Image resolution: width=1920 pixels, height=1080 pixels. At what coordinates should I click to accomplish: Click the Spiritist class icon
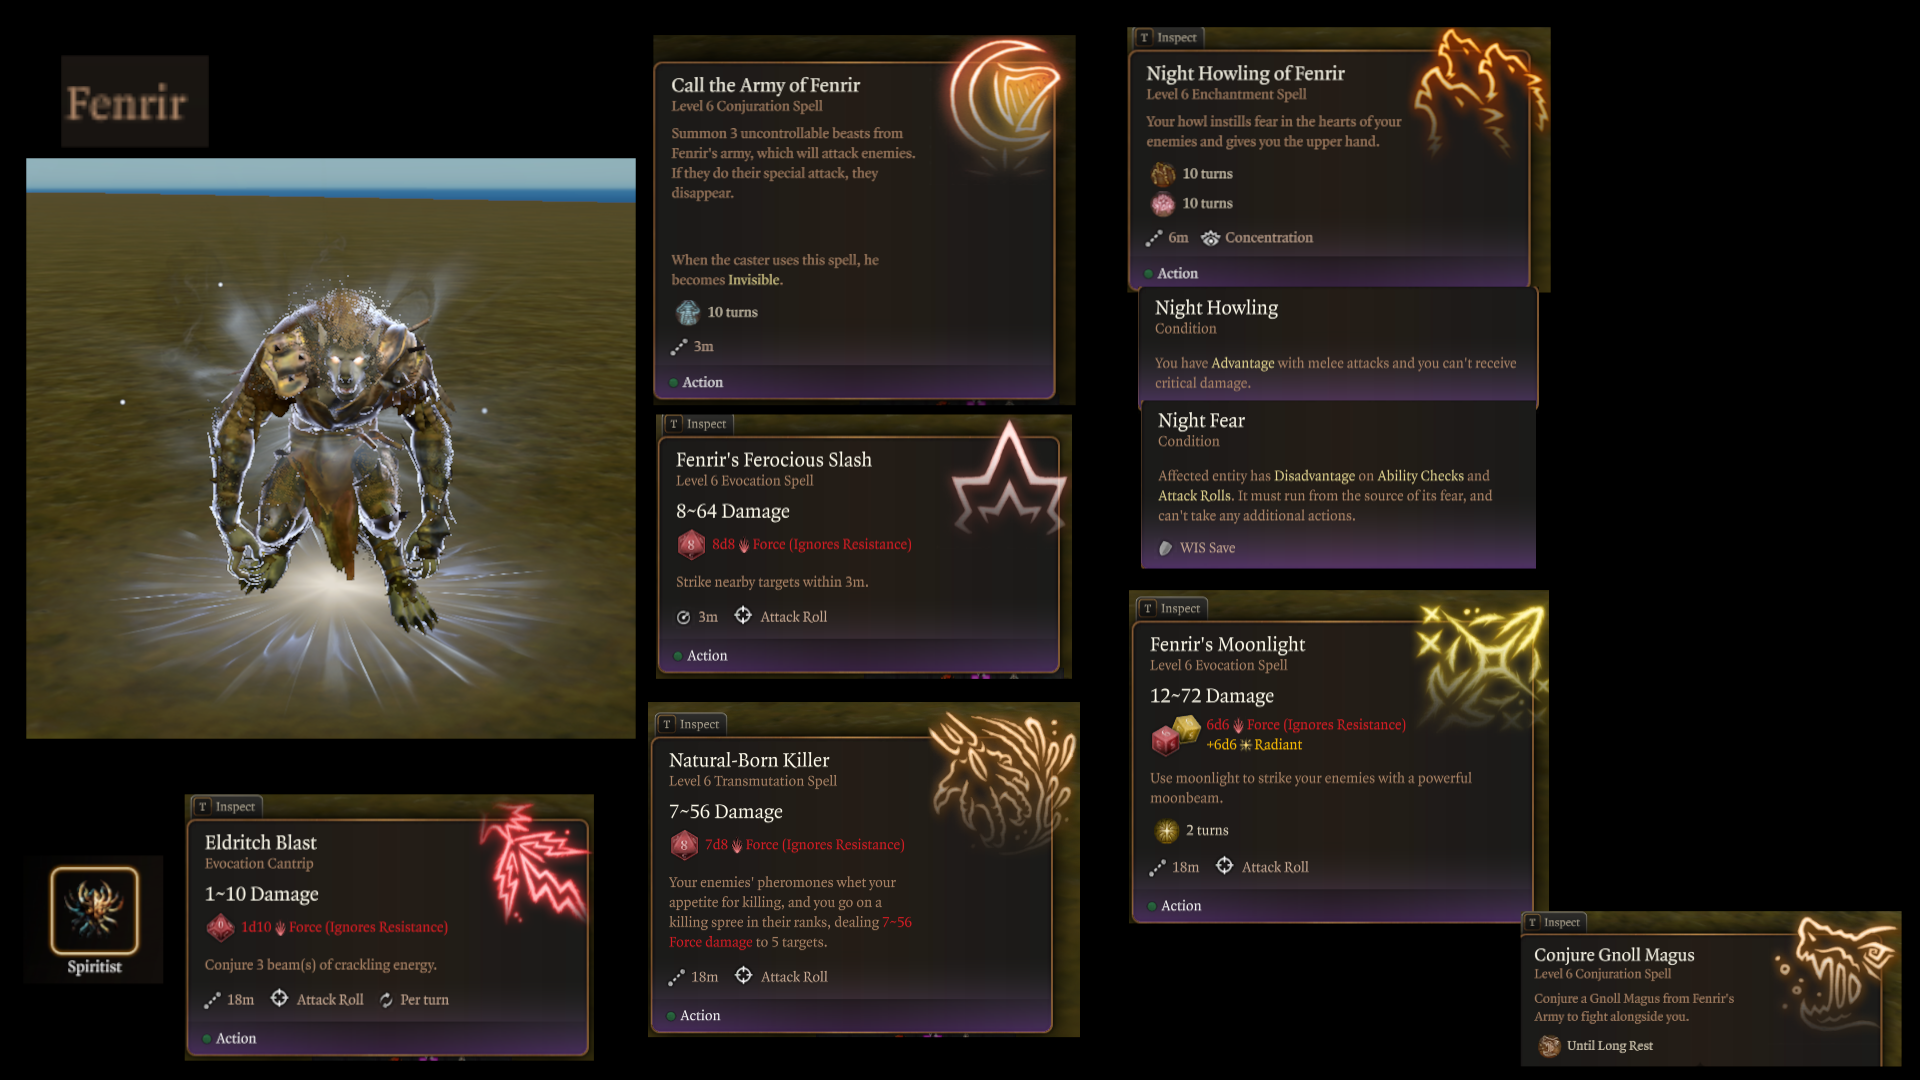point(95,910)
